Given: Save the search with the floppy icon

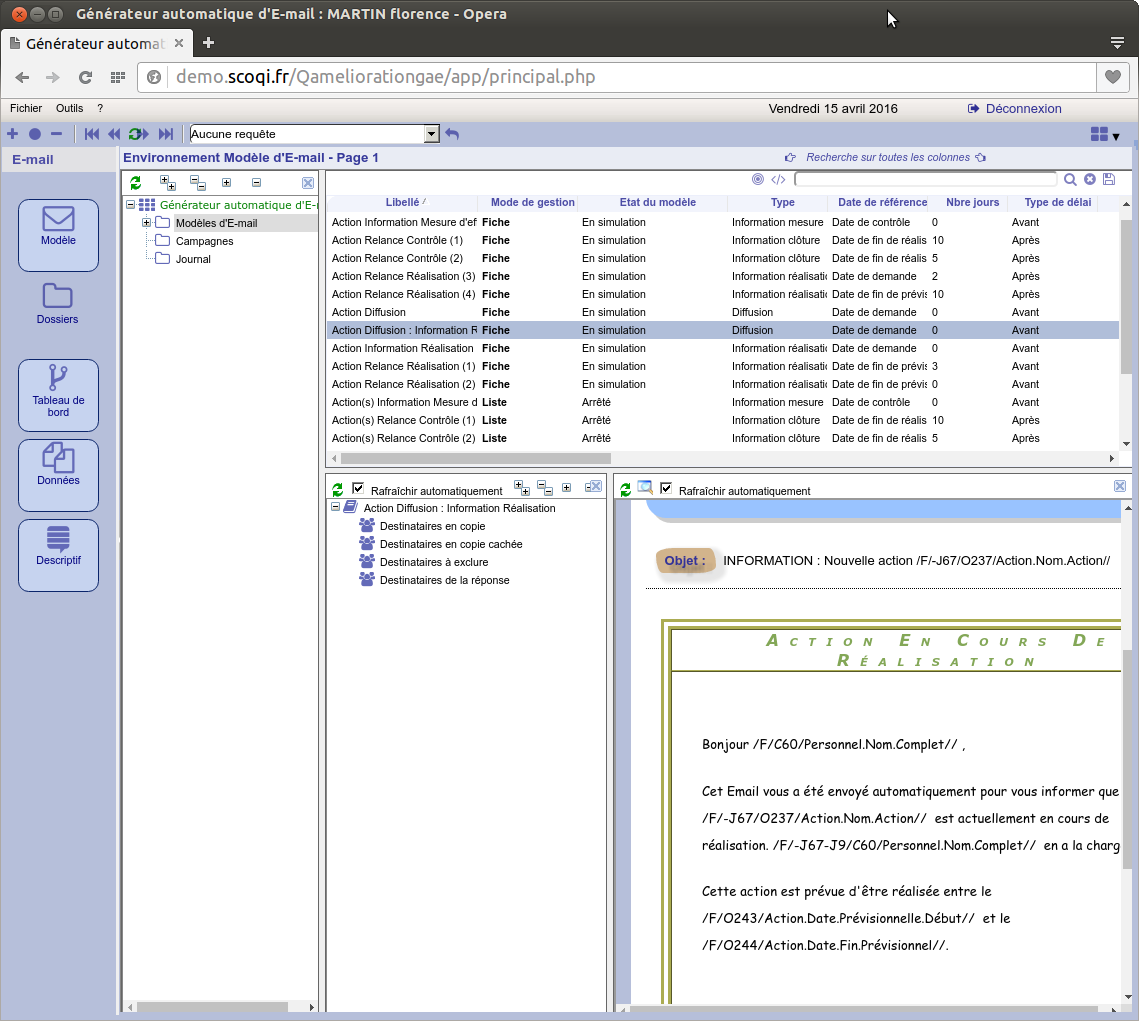Looking at the screenshot, I should coord(1108,179).
